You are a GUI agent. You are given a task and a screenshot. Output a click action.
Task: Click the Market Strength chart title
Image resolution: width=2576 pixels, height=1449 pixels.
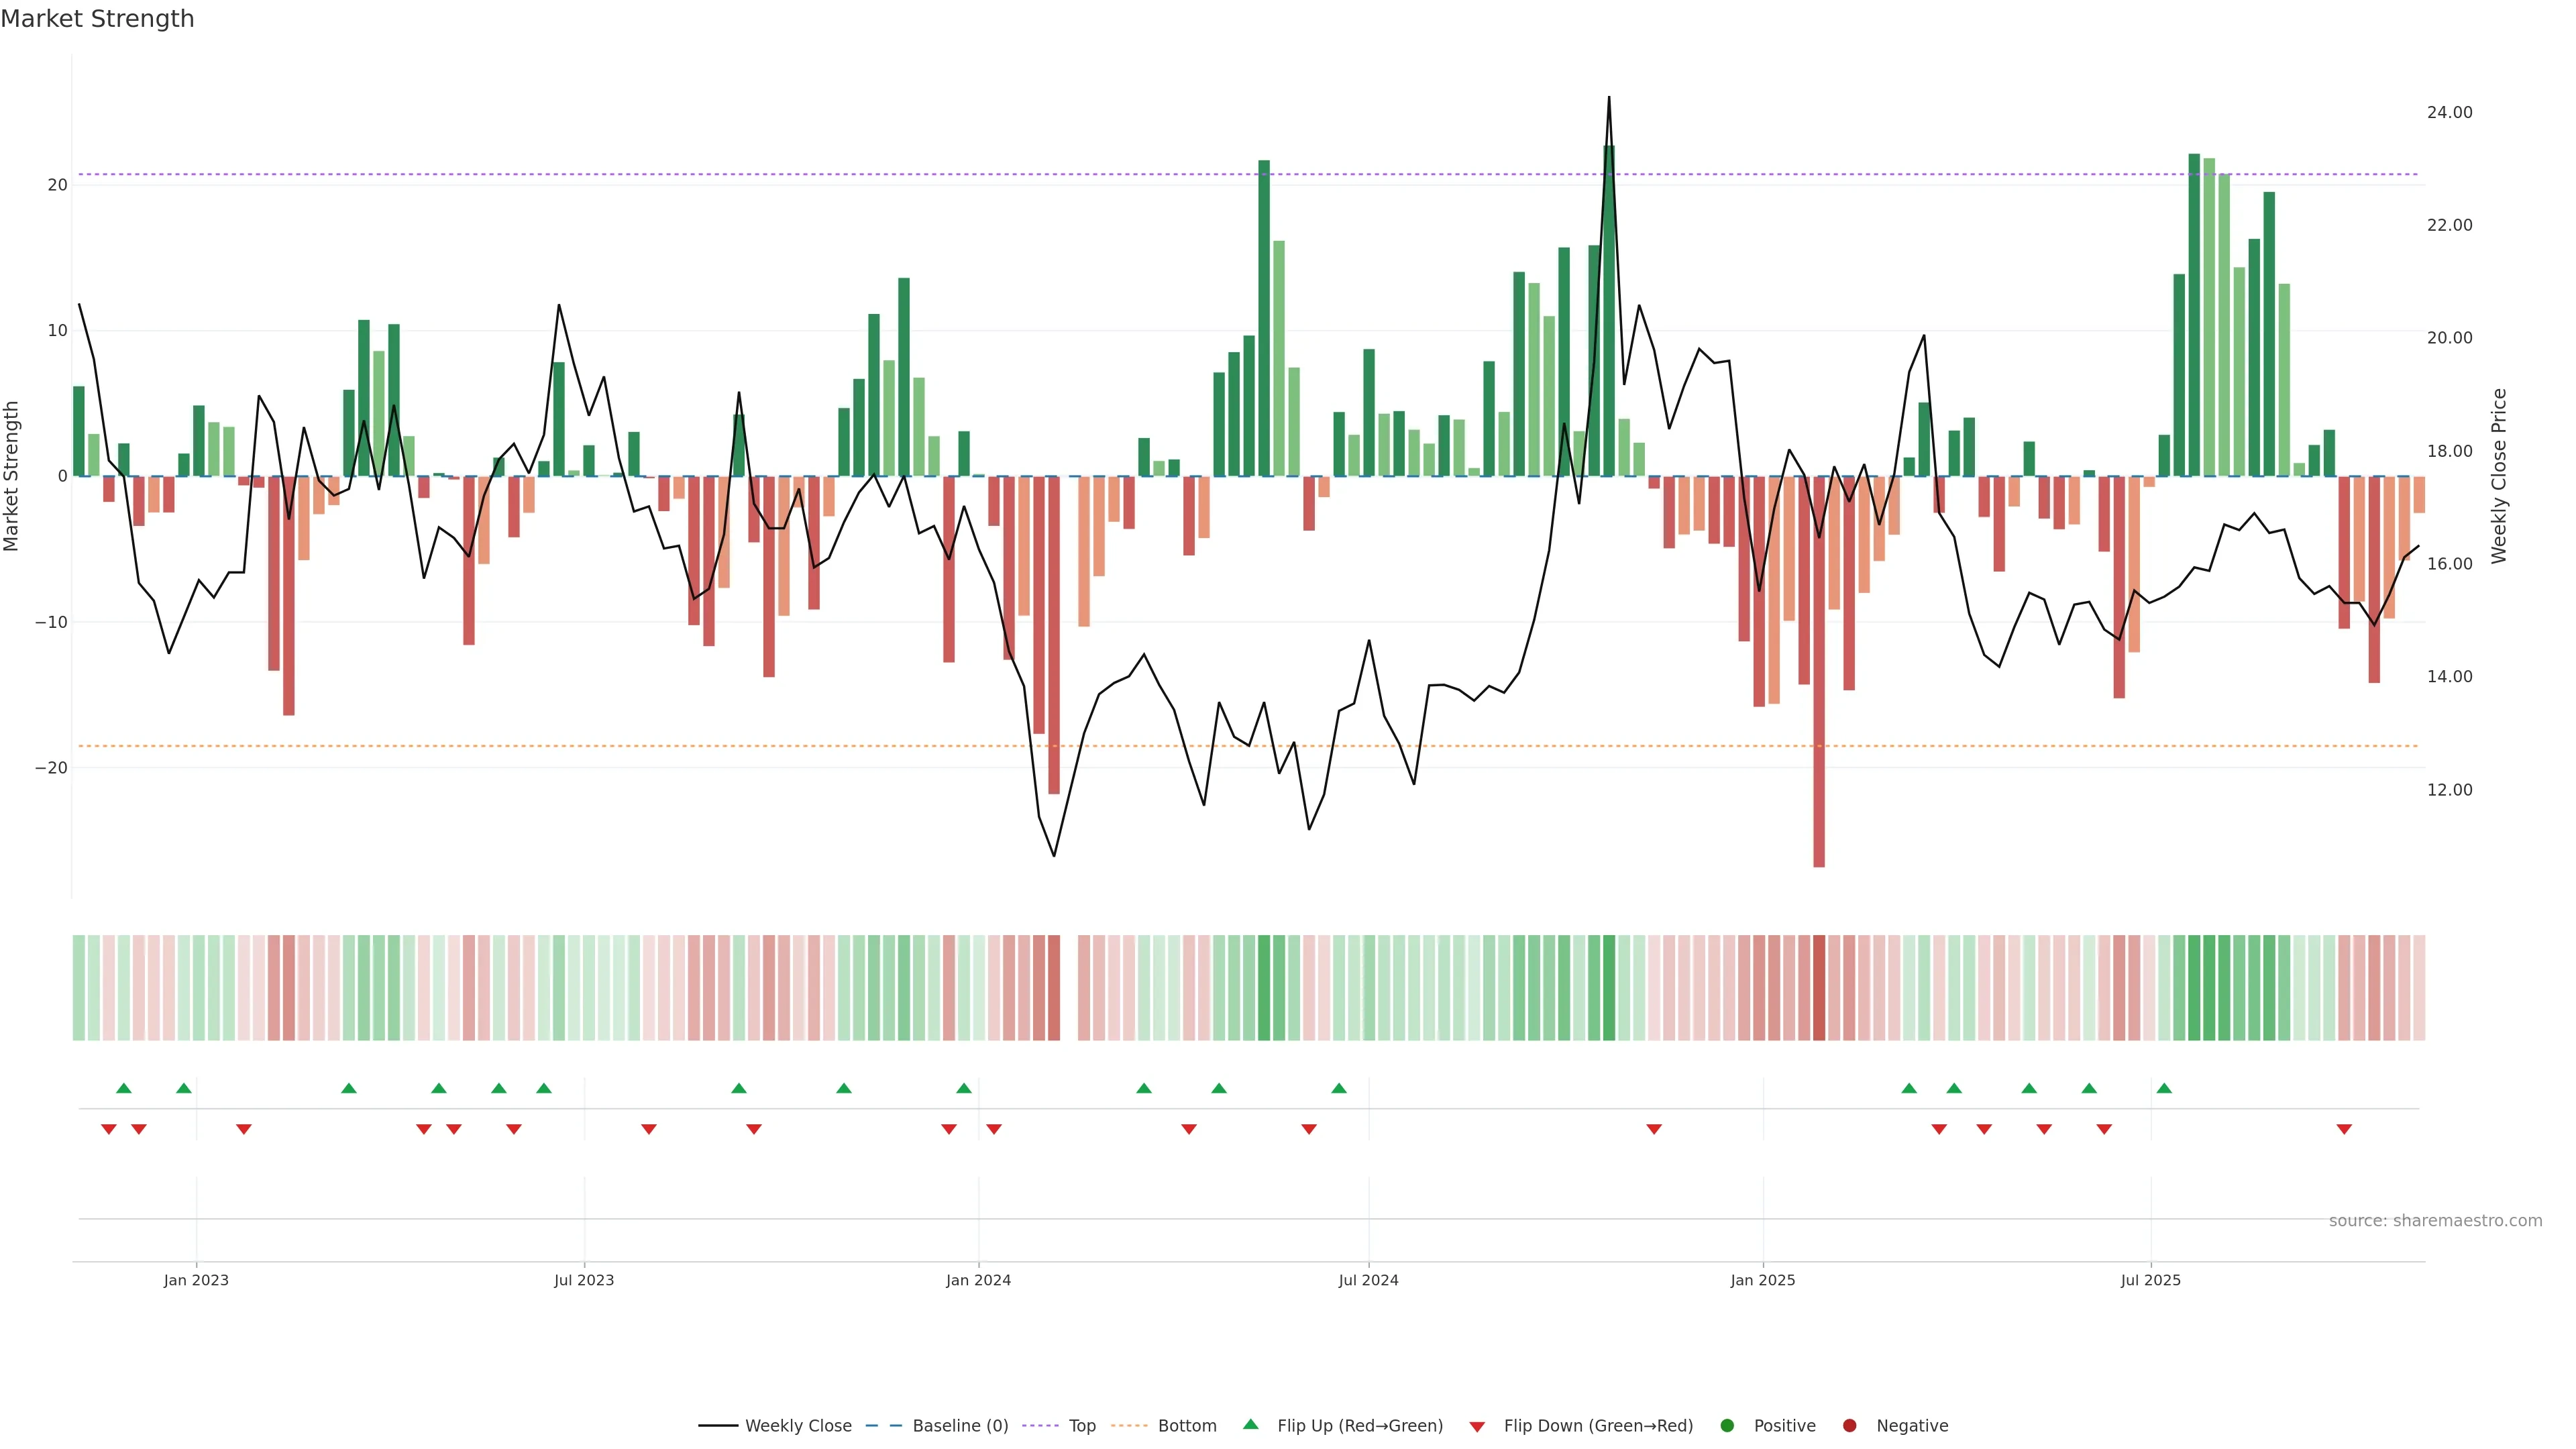point(97,19)
